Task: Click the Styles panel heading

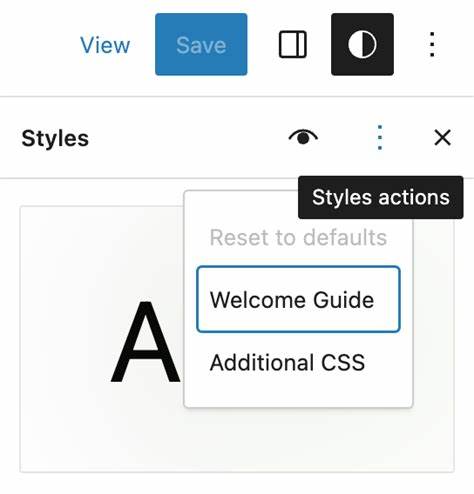Action: click(55, 138)
